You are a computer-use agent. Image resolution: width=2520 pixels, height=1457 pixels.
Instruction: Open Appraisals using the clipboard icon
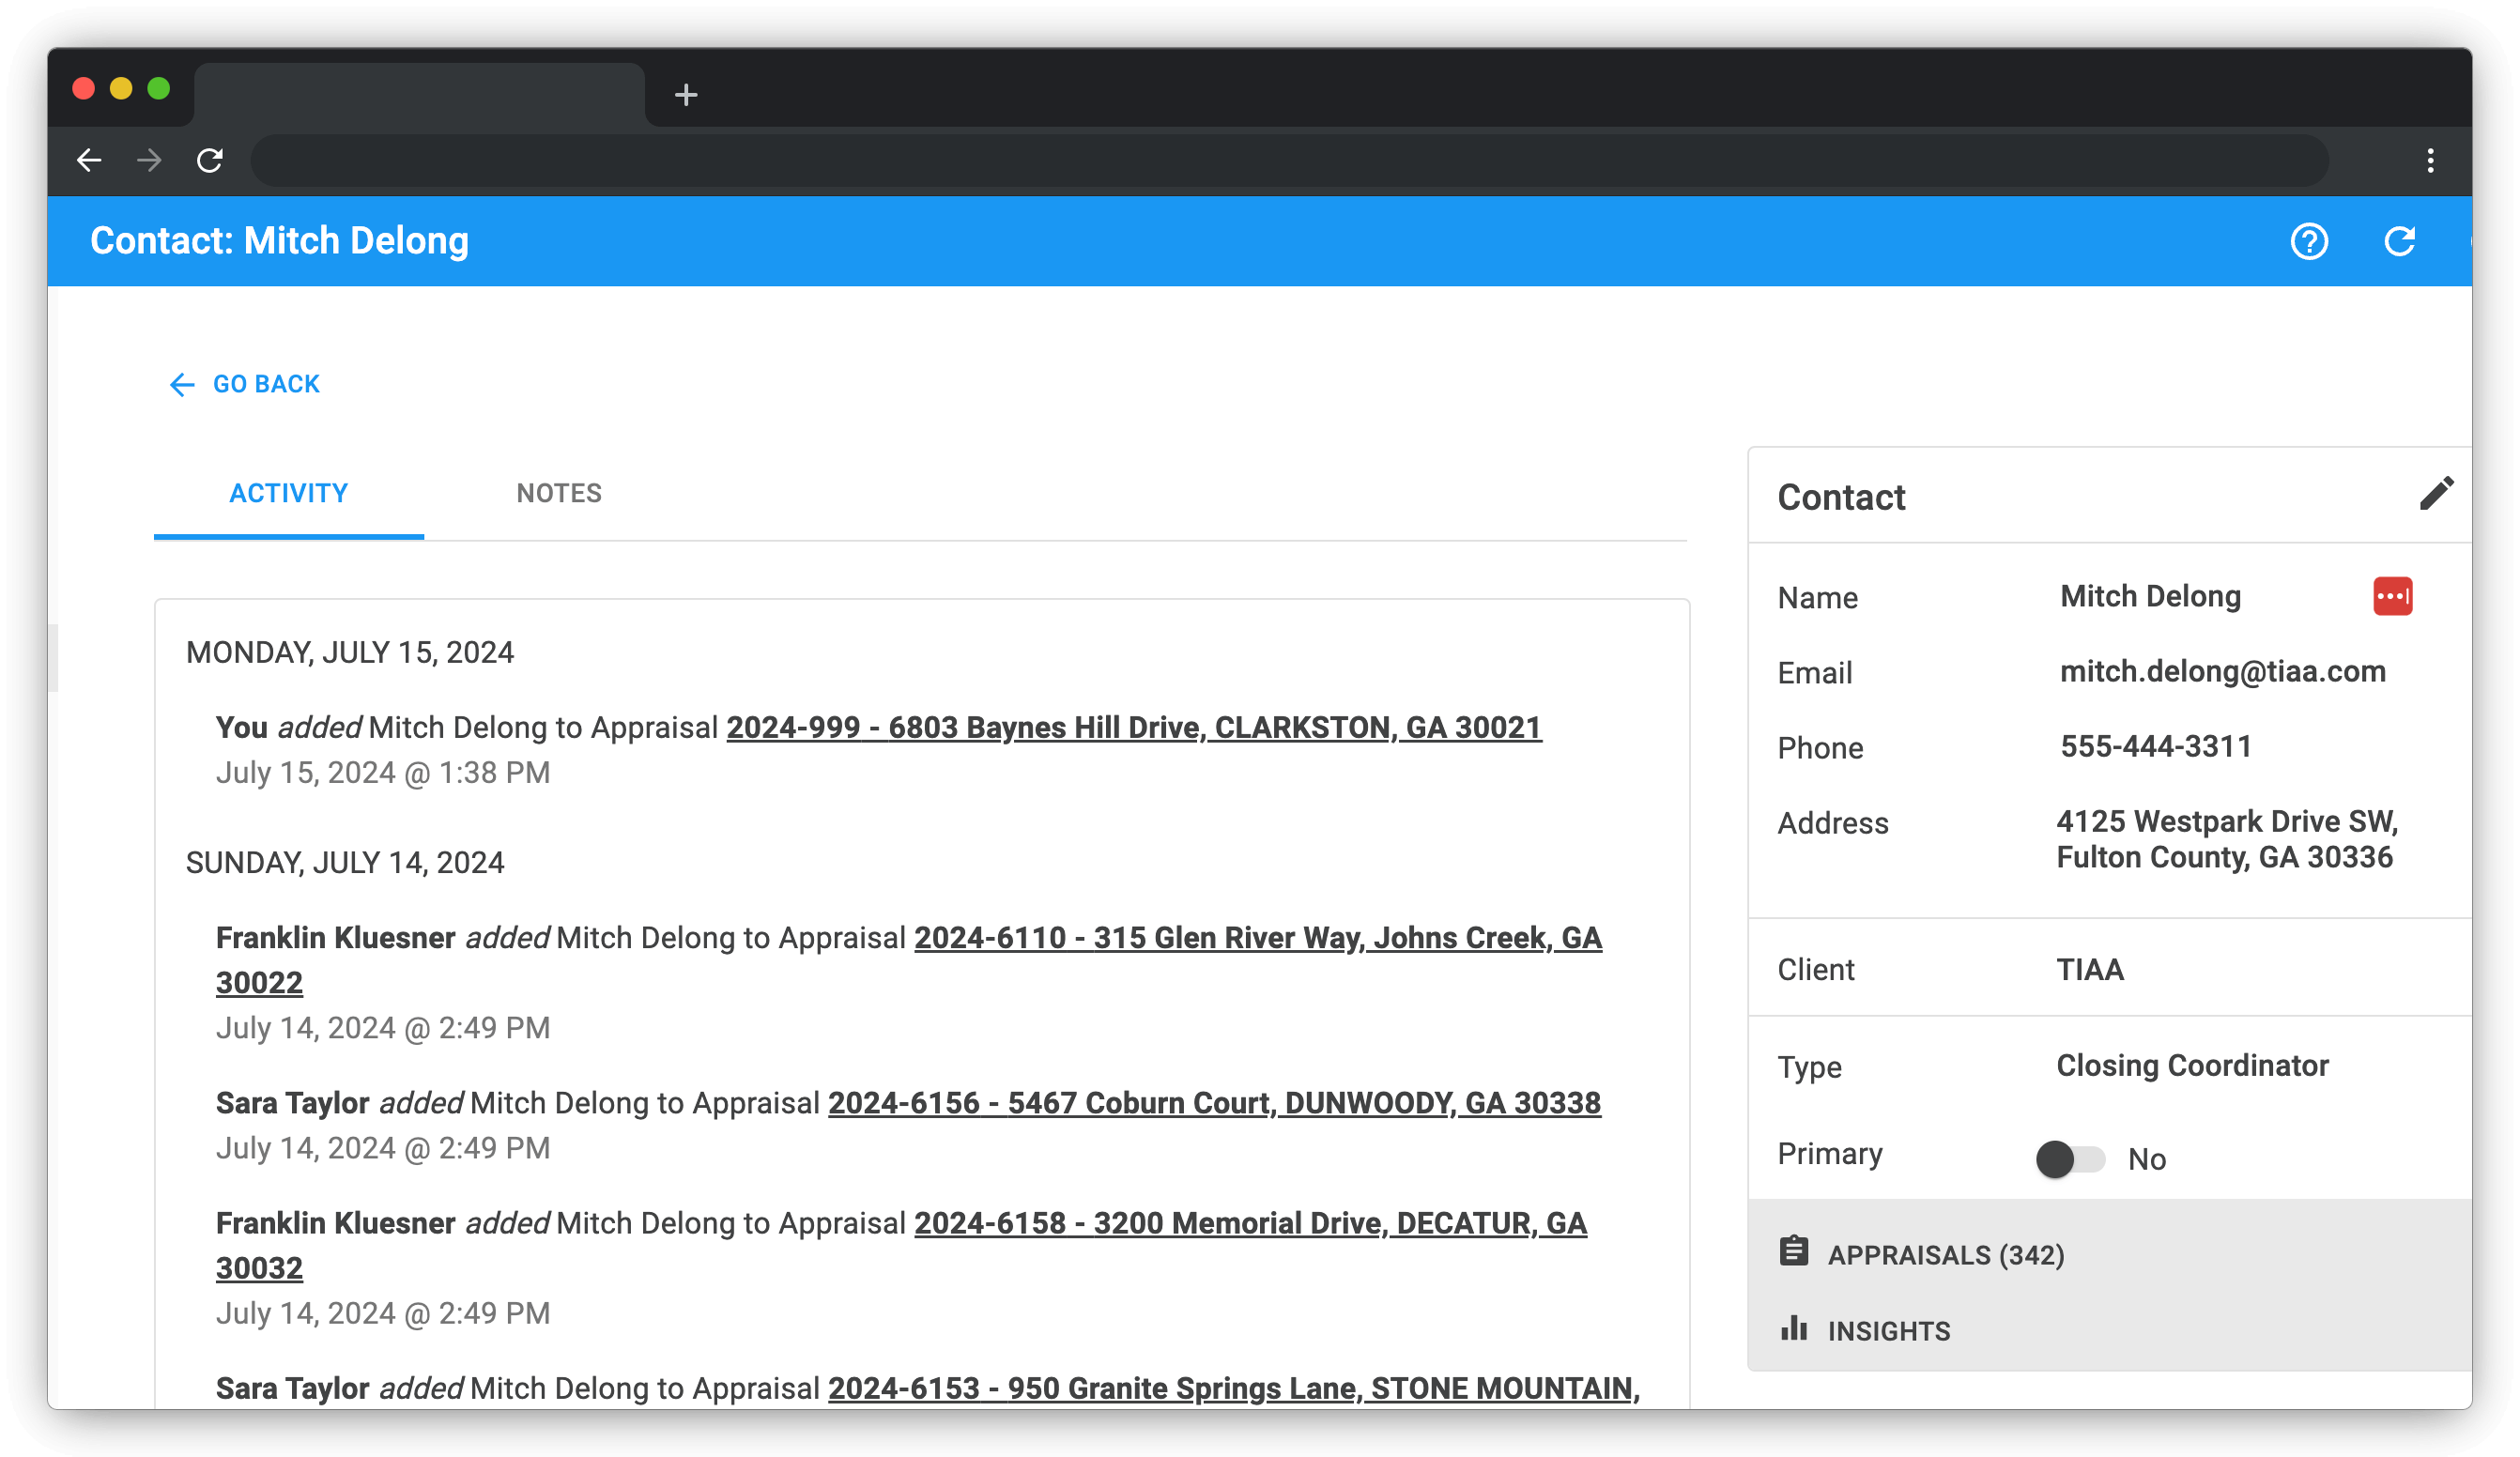click(x=1795, y=1251)
